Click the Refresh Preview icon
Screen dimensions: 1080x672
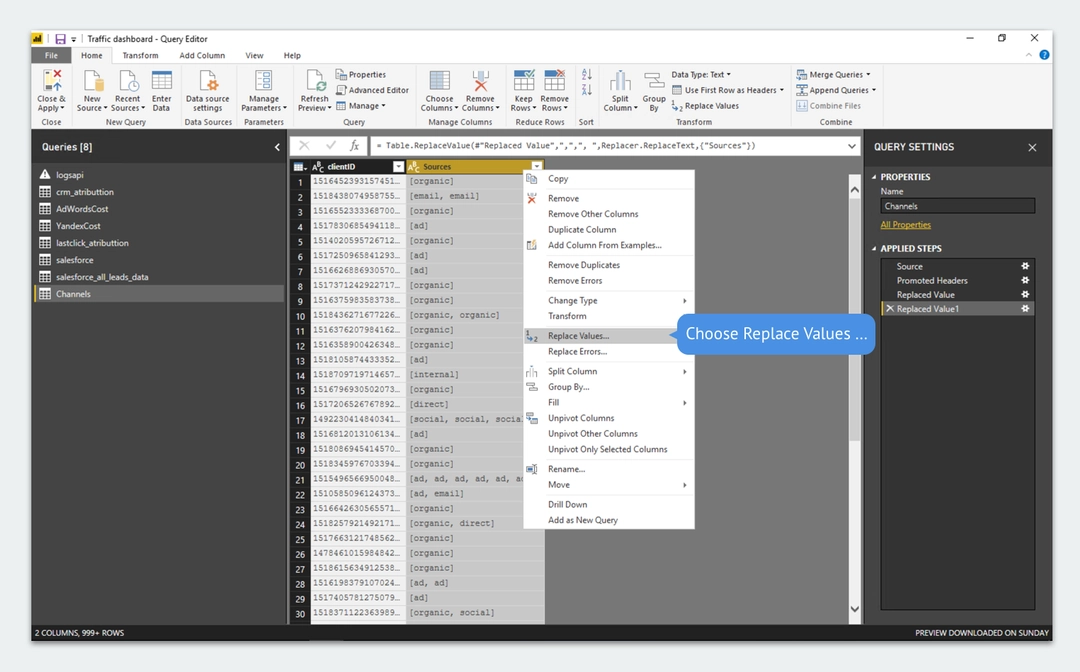coord(315,81)
